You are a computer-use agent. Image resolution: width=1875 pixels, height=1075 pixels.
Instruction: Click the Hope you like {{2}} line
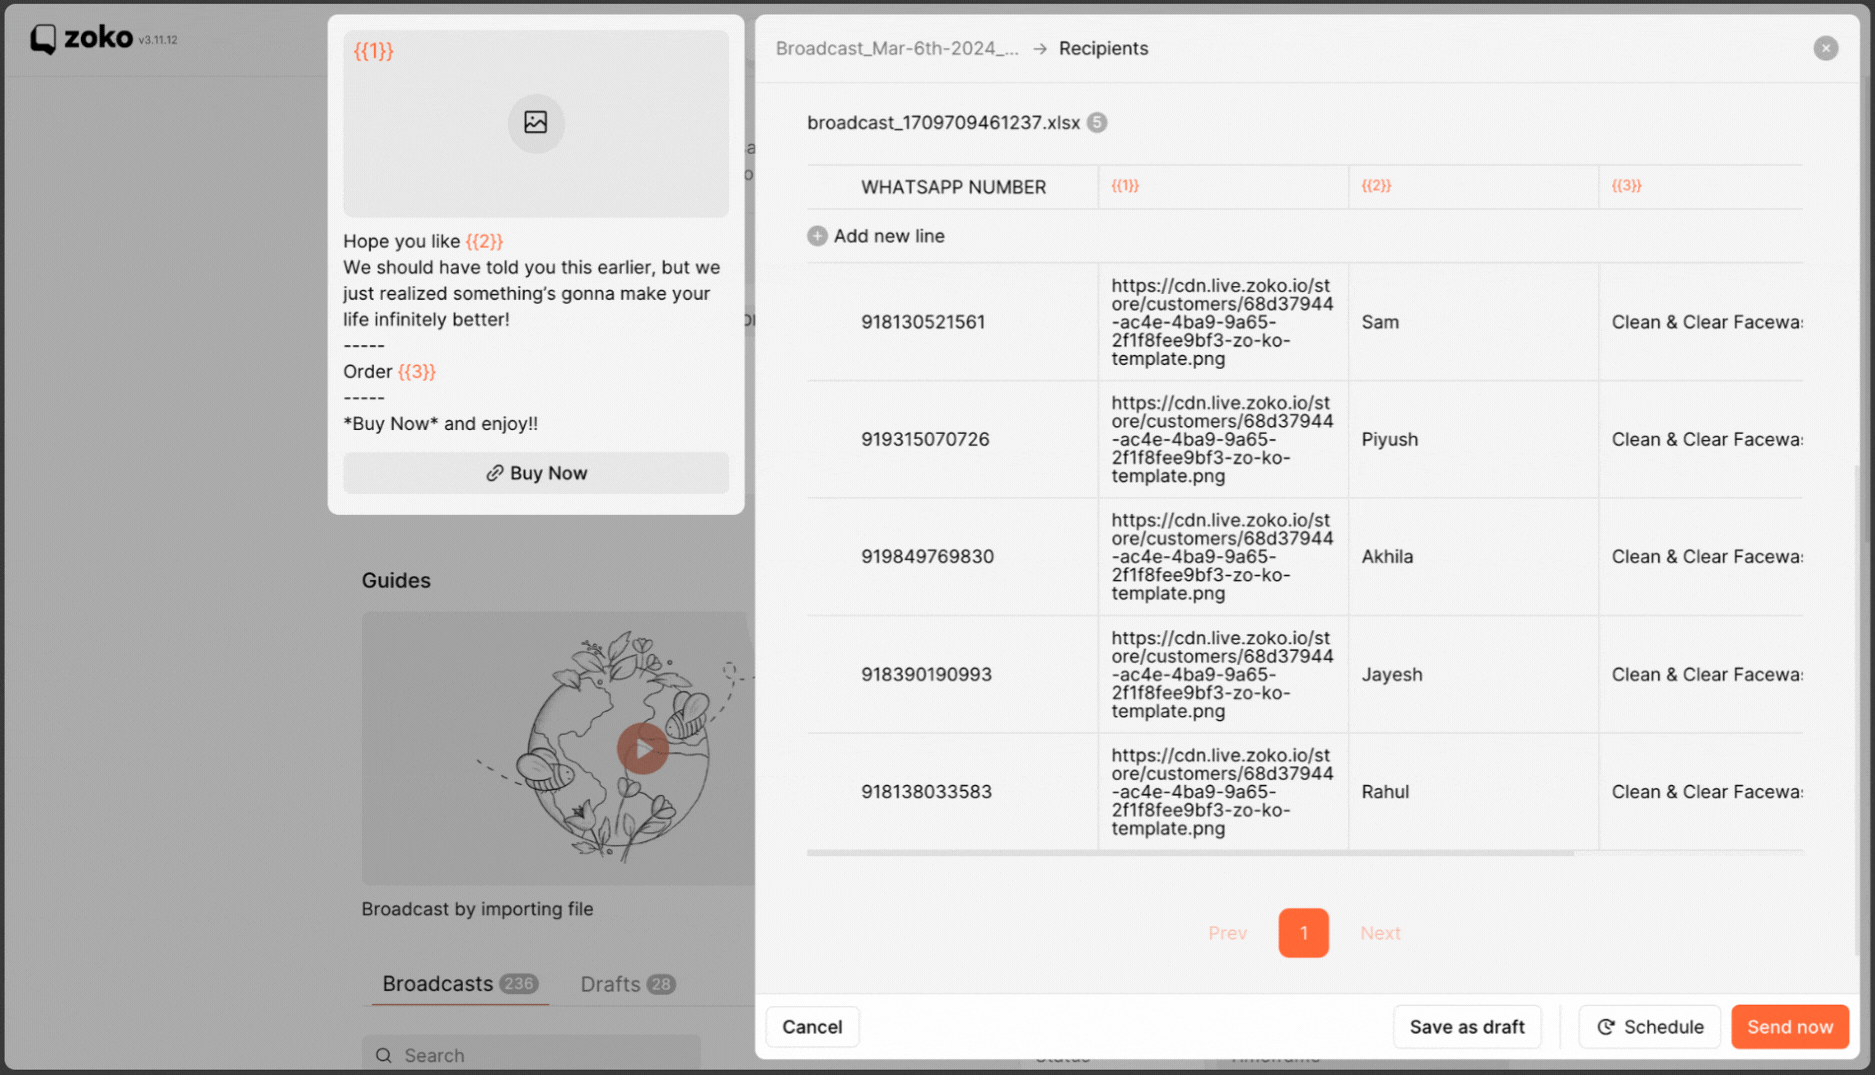[x=423, y=241]
